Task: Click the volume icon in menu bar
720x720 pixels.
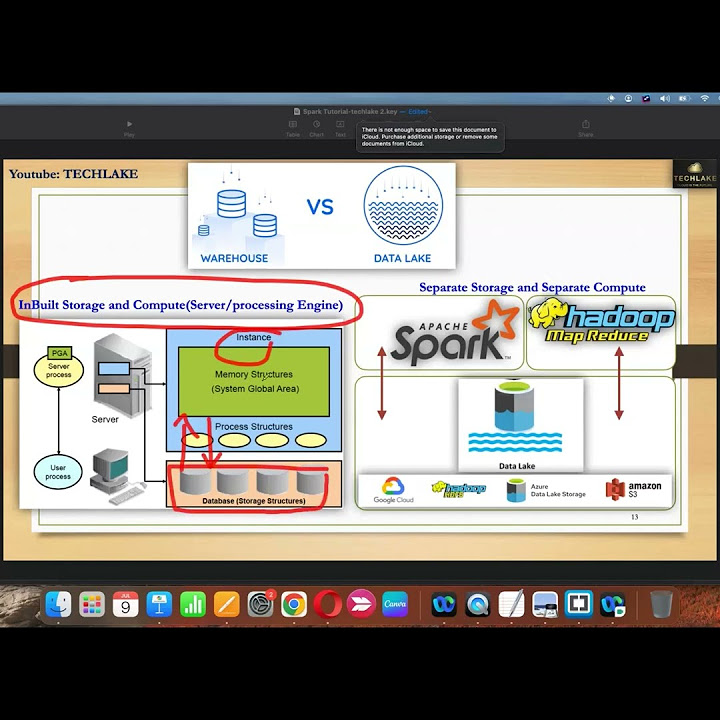Action: pyautogui.click(x=664, y=99)
